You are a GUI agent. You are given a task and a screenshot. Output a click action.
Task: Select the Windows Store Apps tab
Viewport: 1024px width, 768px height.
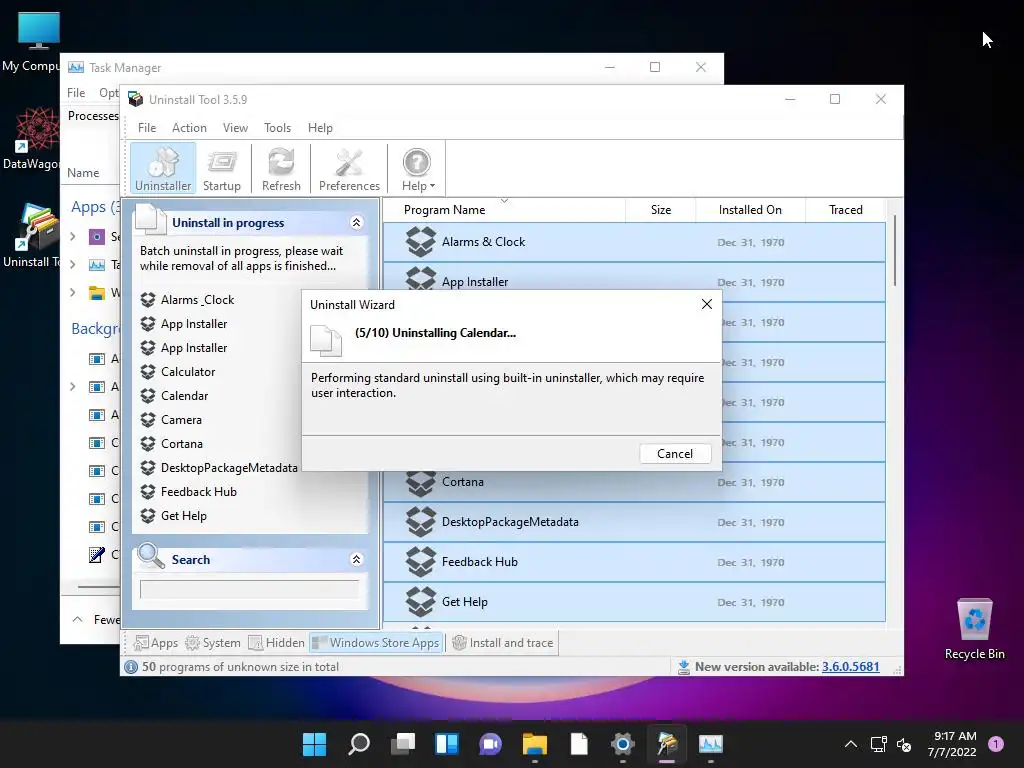[376, 643]
